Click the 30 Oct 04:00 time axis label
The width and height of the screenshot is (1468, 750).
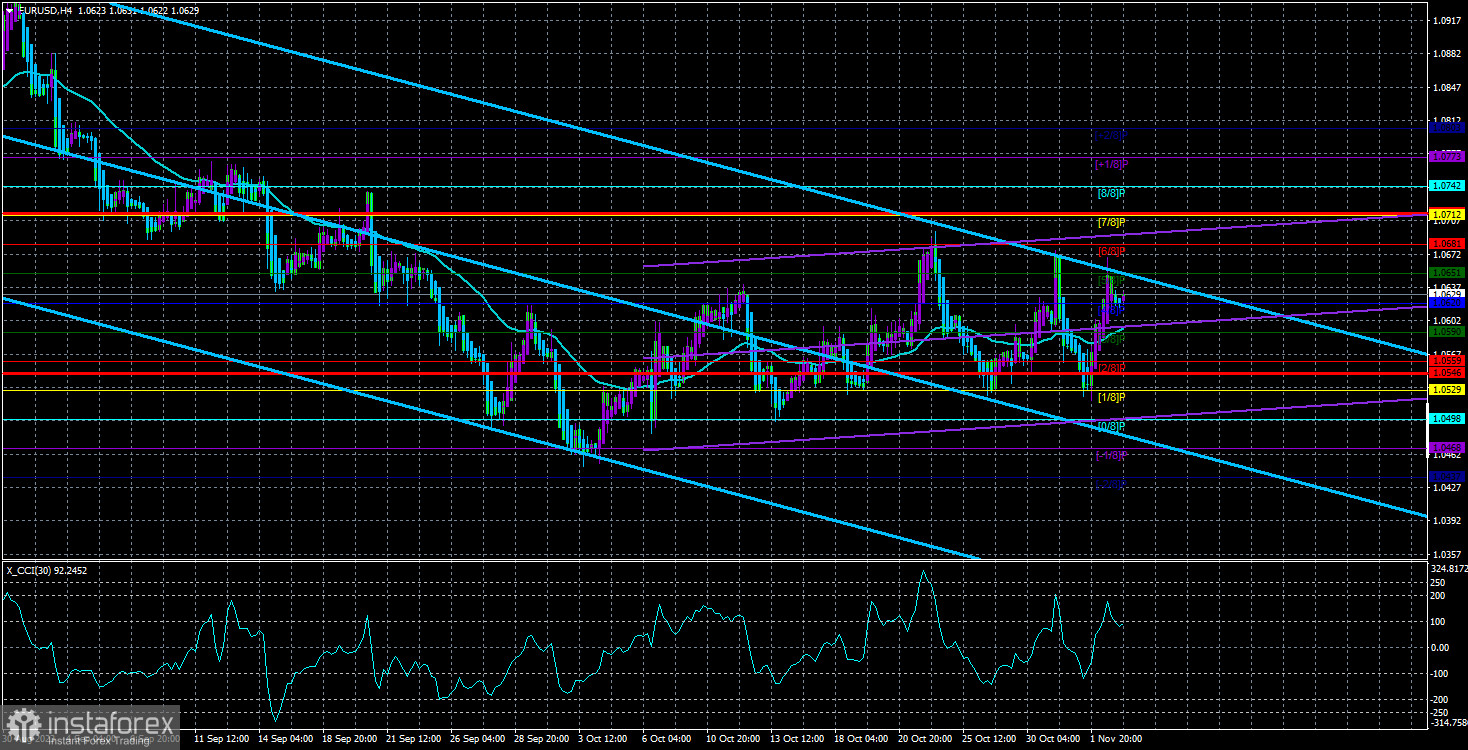tap(1055, 739)
